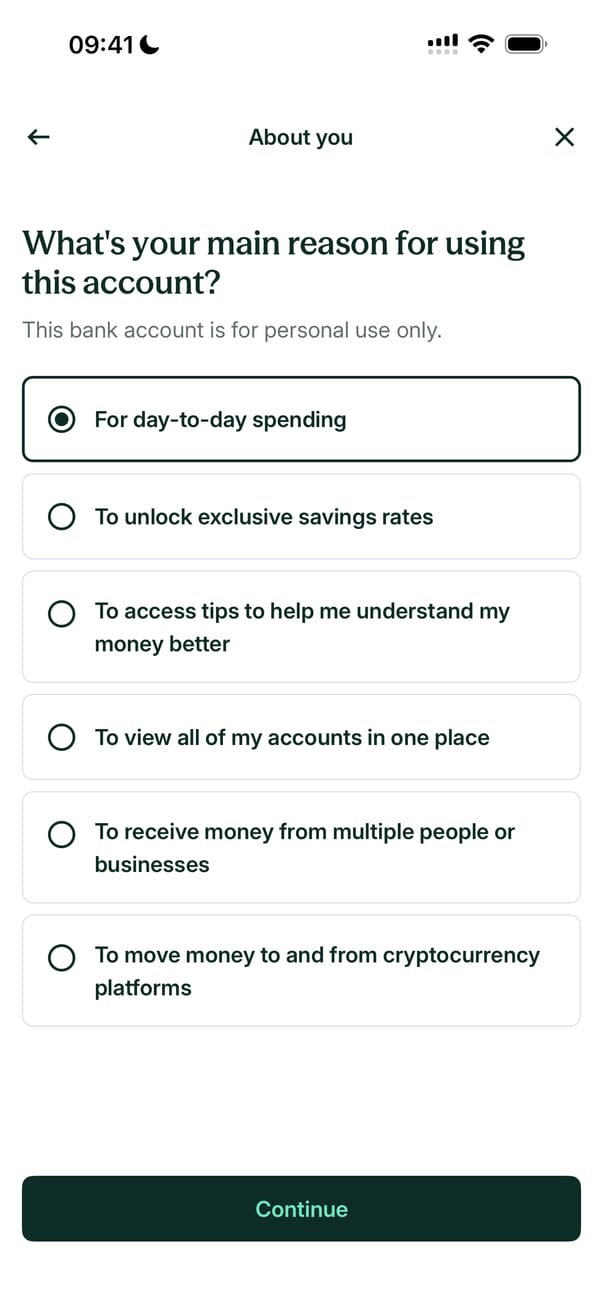Choose the exclusive savings rates radio button
The width and height of the screenshot is (603, 1310).
pyautogui.click(x=62, y=517)
